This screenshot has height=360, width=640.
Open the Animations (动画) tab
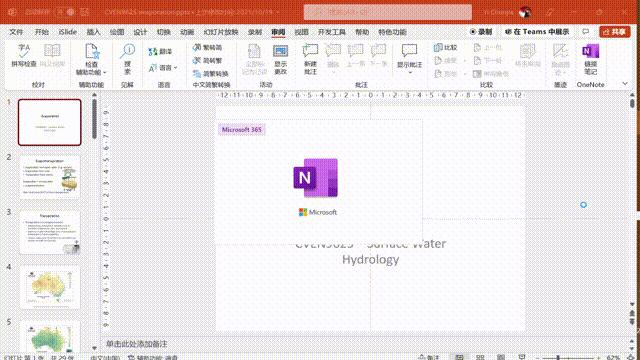pyautogui.click(x=187, y=32)
